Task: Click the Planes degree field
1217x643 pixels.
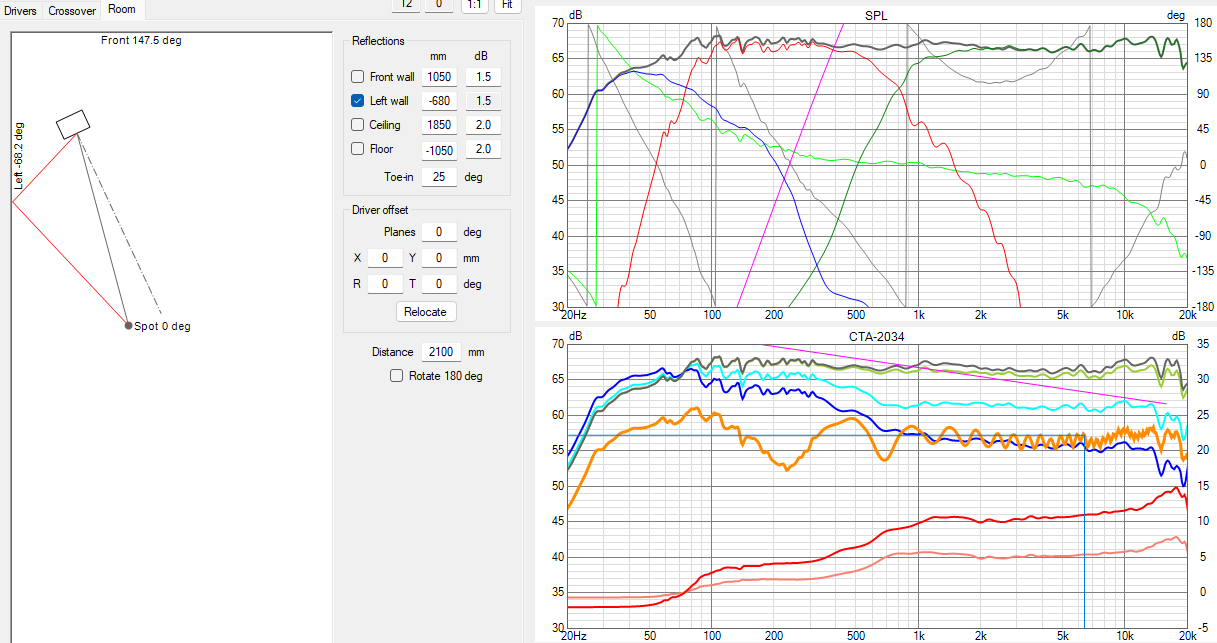Action: click(439, 232)
